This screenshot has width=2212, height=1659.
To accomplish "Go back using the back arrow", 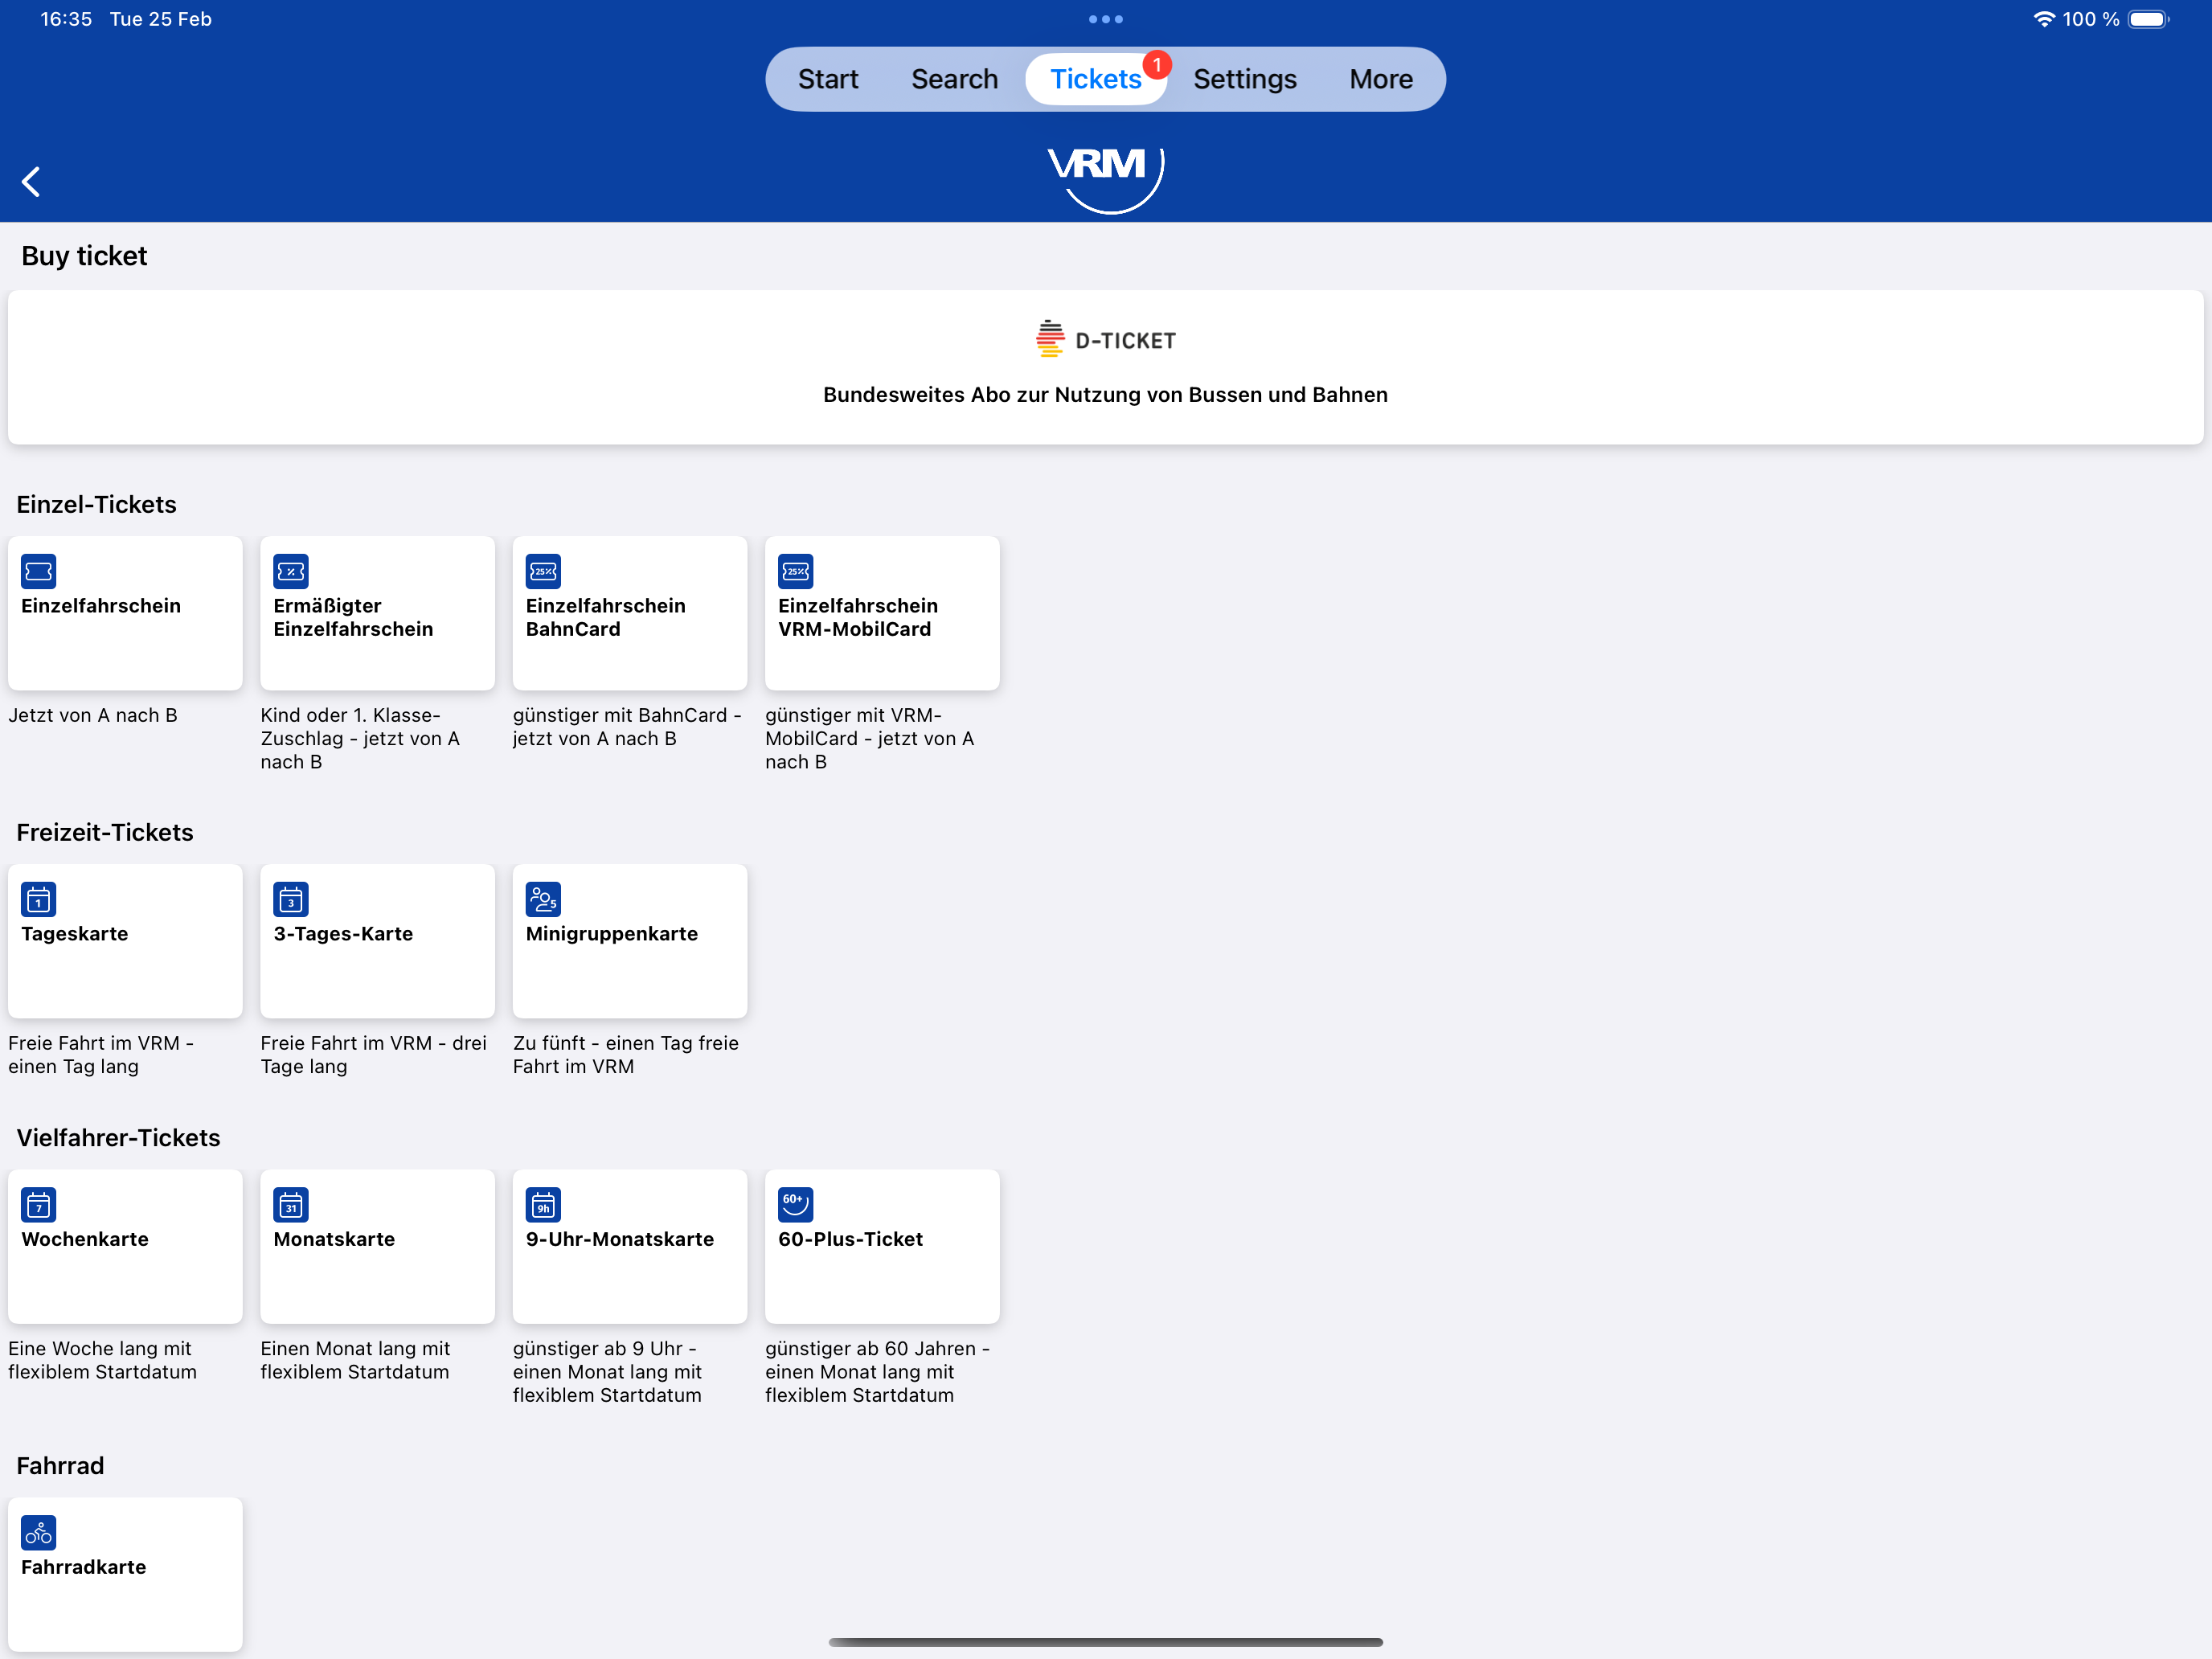I will click(31, 182).
